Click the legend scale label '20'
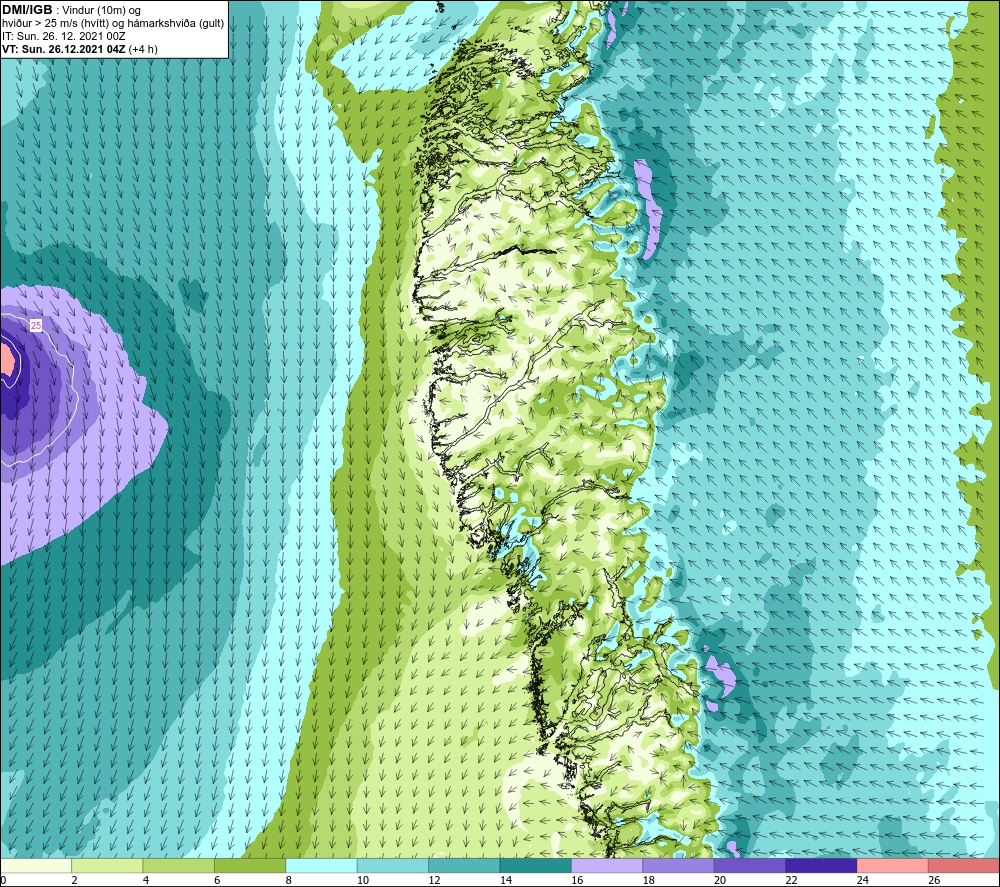1000x887 pixels. pyautogui.click(x=720, y=880)
